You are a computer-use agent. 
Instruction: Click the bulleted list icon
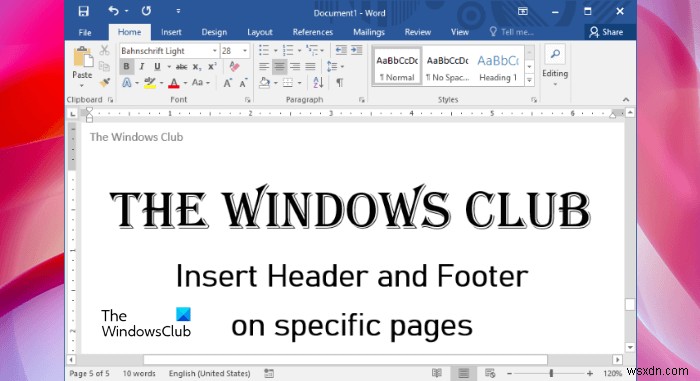coord(264,50)
